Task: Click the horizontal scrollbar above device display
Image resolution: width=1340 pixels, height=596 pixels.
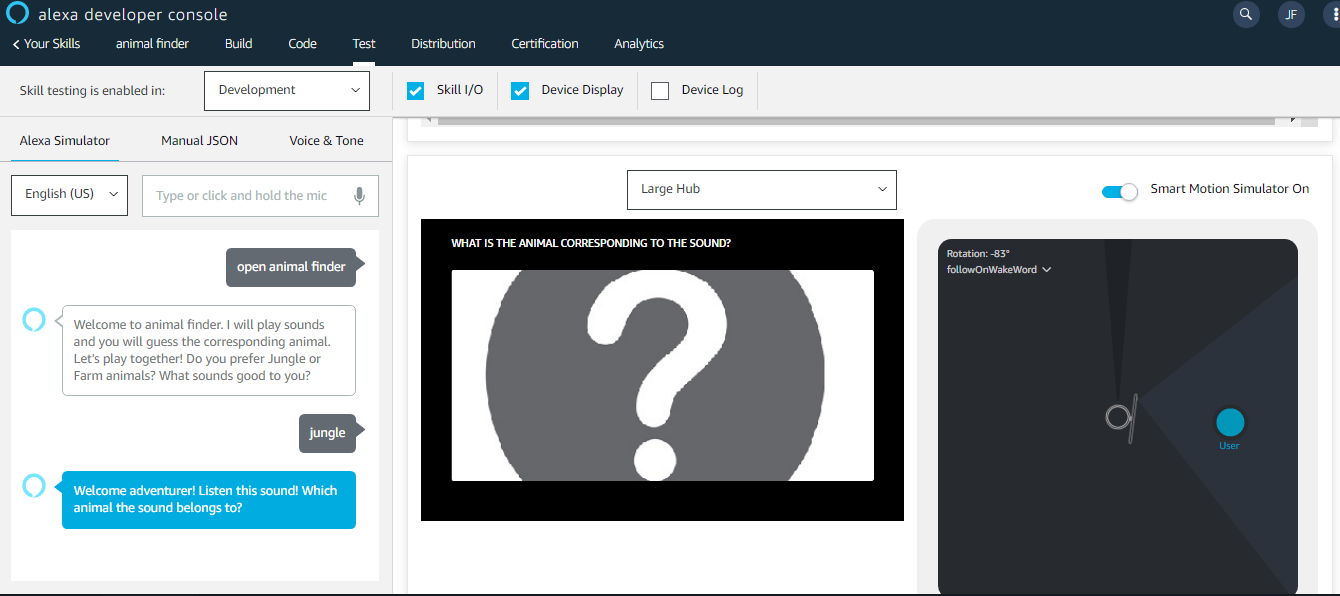Action: [856, 121]
